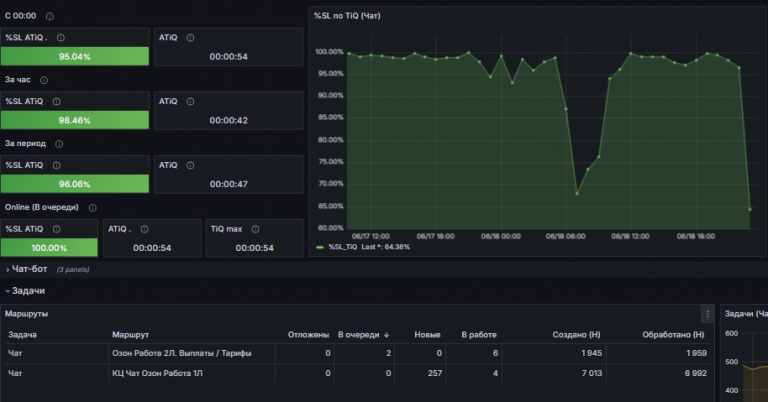Open info icon of ATiQ 00:00:42 panel
The image size is (768, 402).
pos(190,101)
